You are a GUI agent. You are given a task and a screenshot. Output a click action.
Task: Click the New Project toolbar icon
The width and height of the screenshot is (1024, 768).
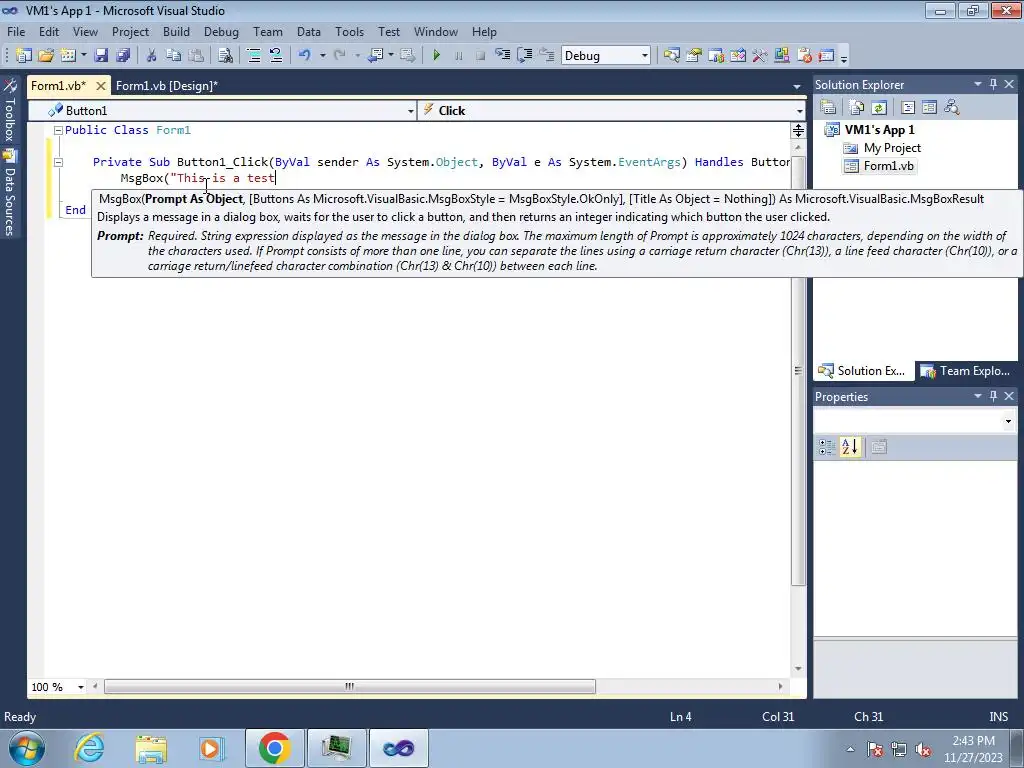[24, 56]
